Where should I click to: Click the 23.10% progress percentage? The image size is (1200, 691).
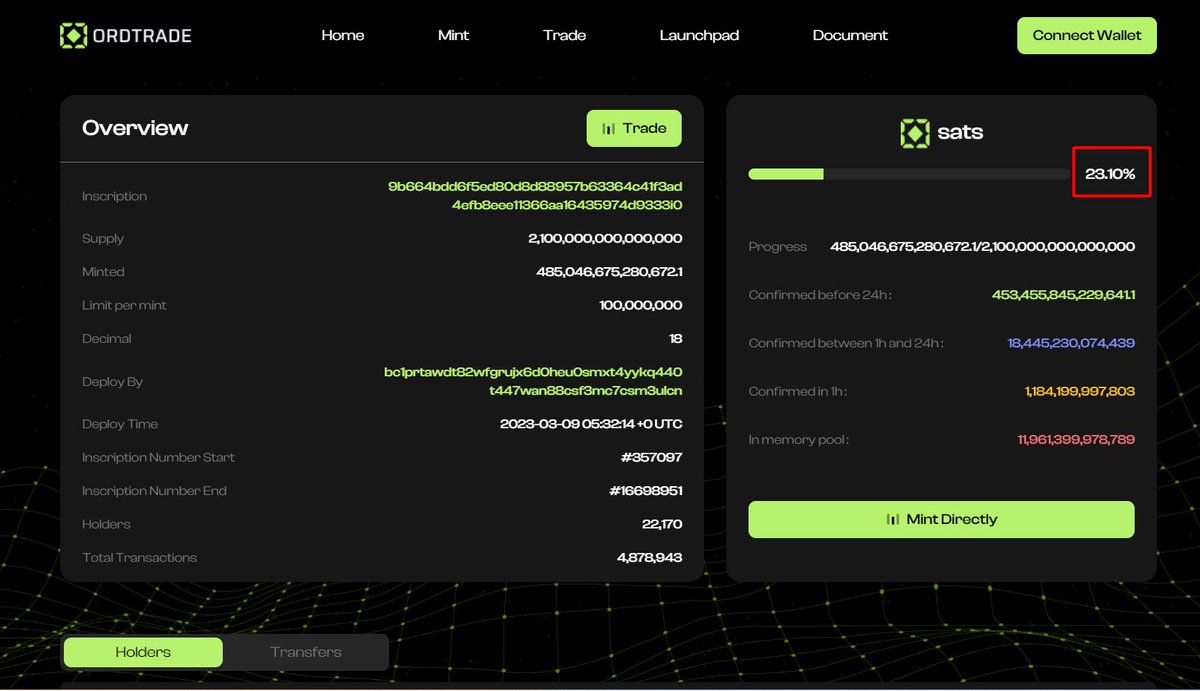tap(1110, 174)
